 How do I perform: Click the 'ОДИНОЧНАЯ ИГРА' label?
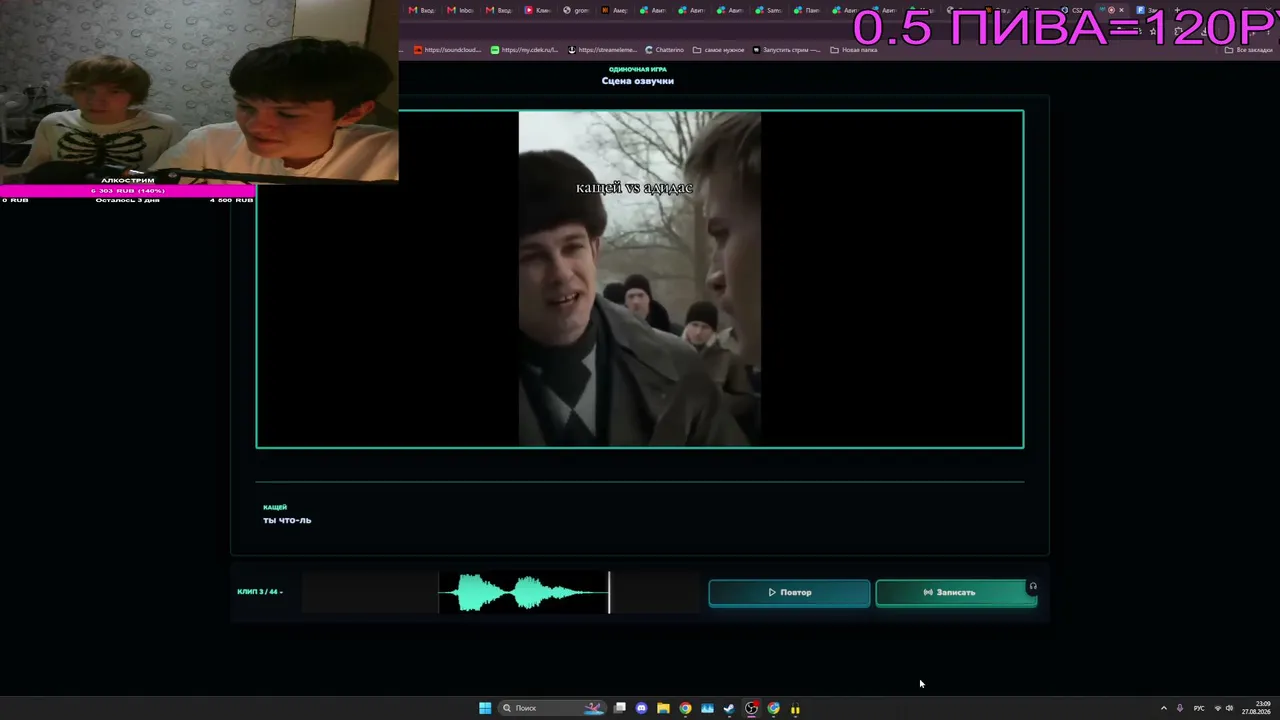[x=638, y=69]
